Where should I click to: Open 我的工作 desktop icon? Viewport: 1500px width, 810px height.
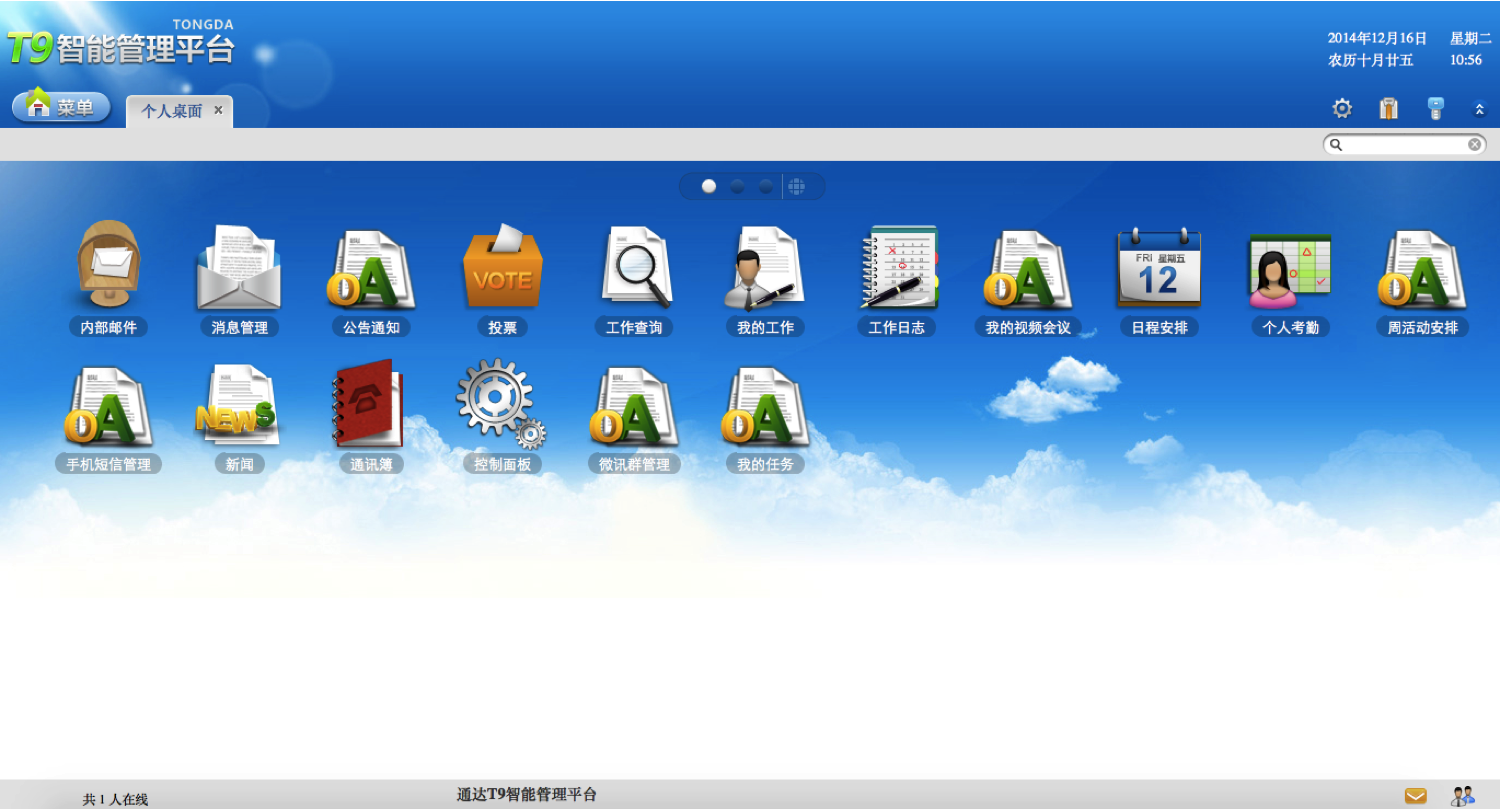pos(765,268)
